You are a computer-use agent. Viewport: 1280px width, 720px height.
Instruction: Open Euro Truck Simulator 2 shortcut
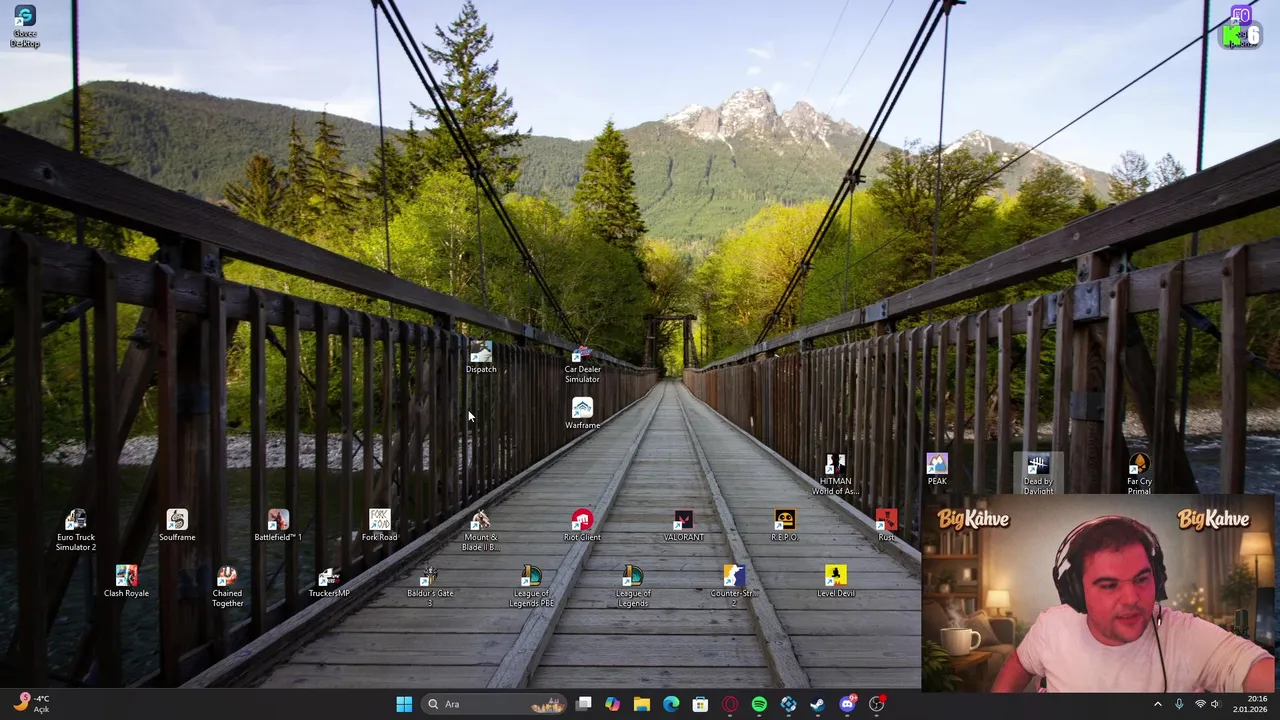[x=76, y=531]
